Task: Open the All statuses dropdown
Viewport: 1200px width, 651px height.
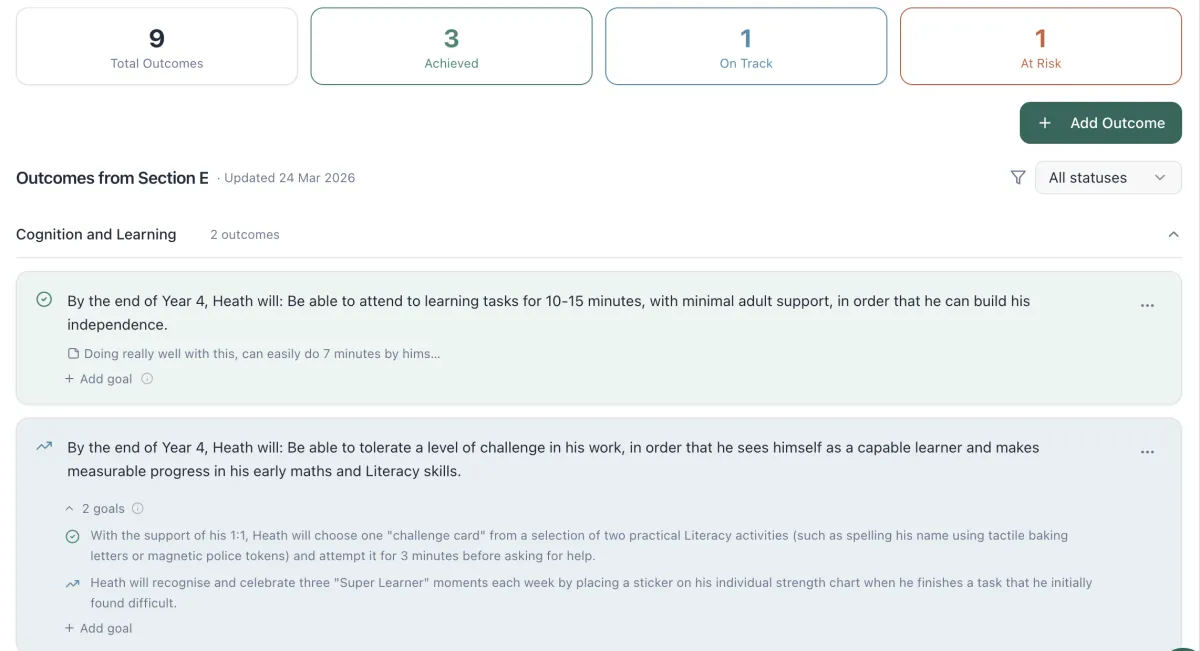Action: (1108, 178)
